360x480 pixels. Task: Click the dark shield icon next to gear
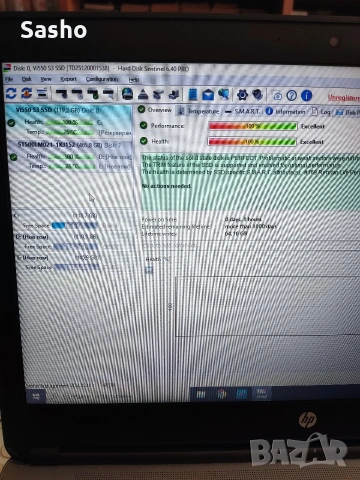click(x=257, y=95)
